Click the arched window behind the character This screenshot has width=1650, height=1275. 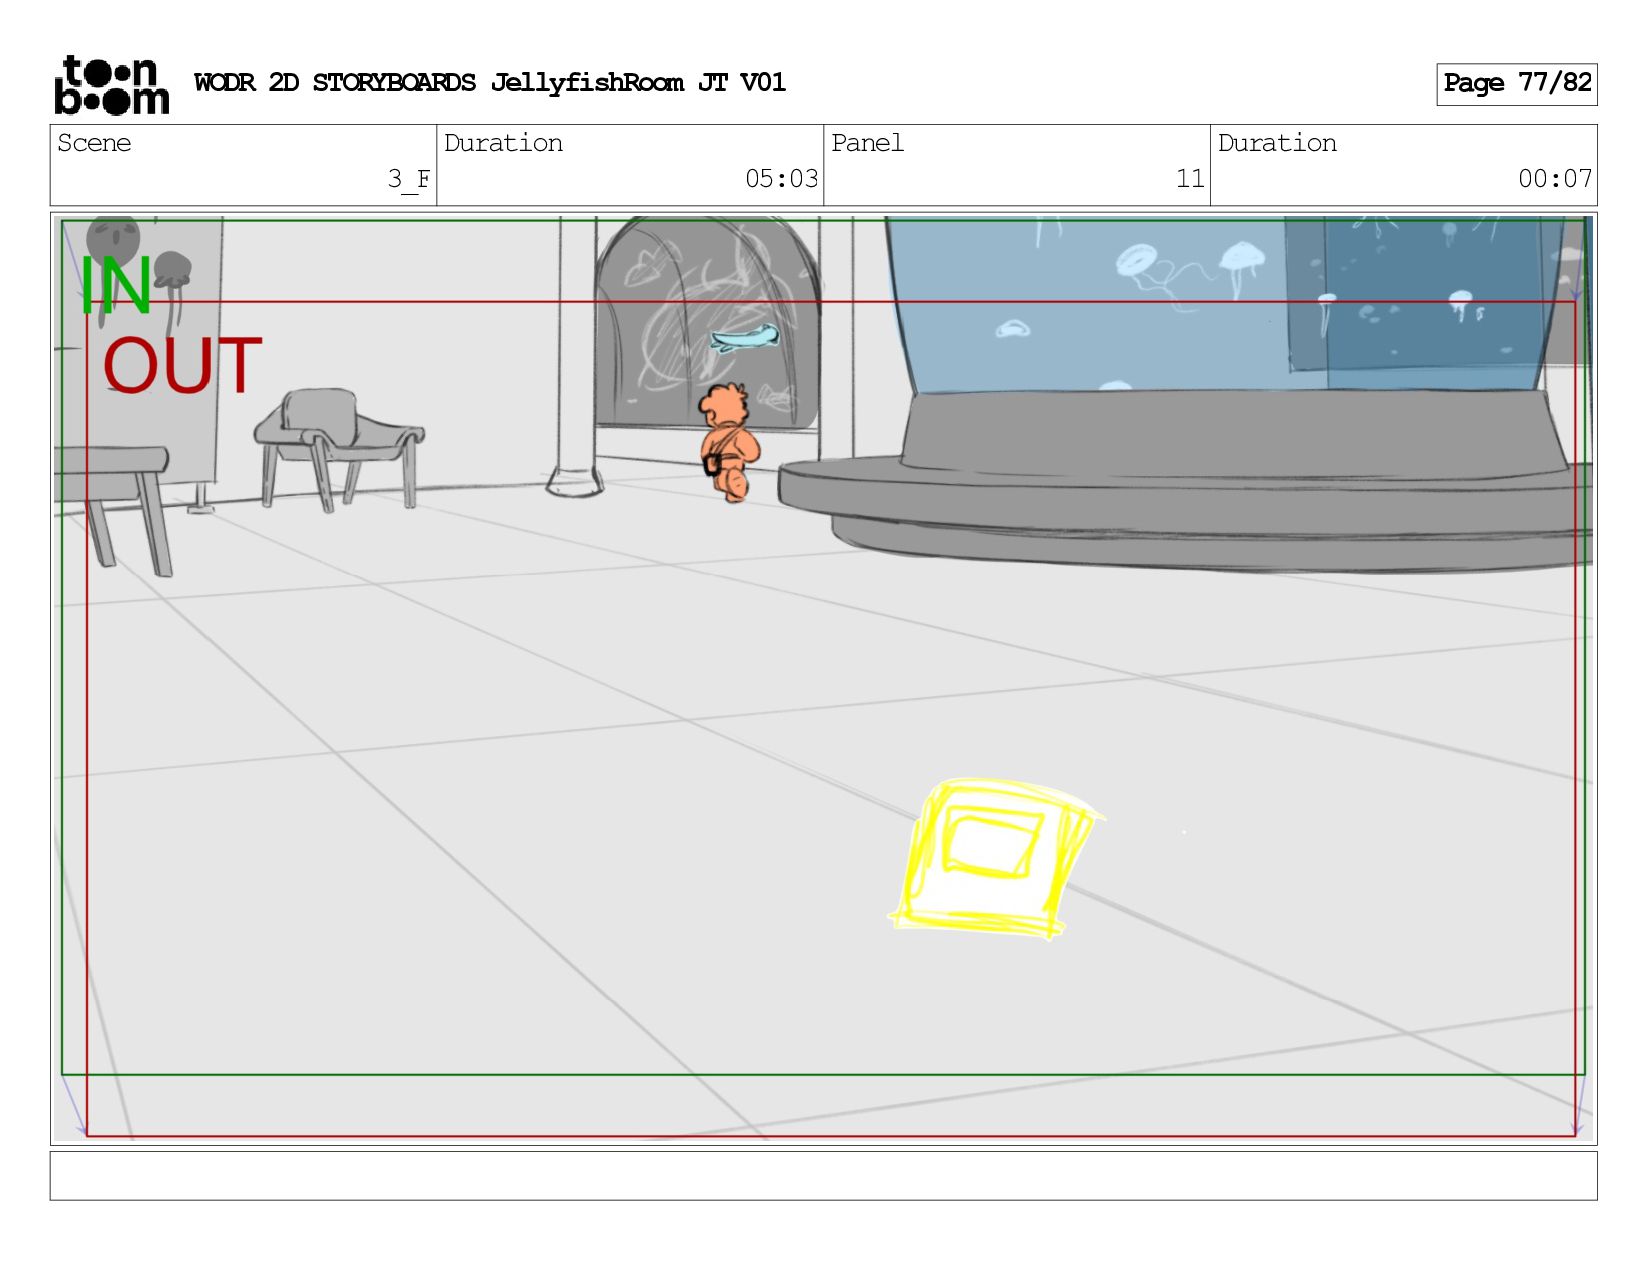tap(708, 325)
